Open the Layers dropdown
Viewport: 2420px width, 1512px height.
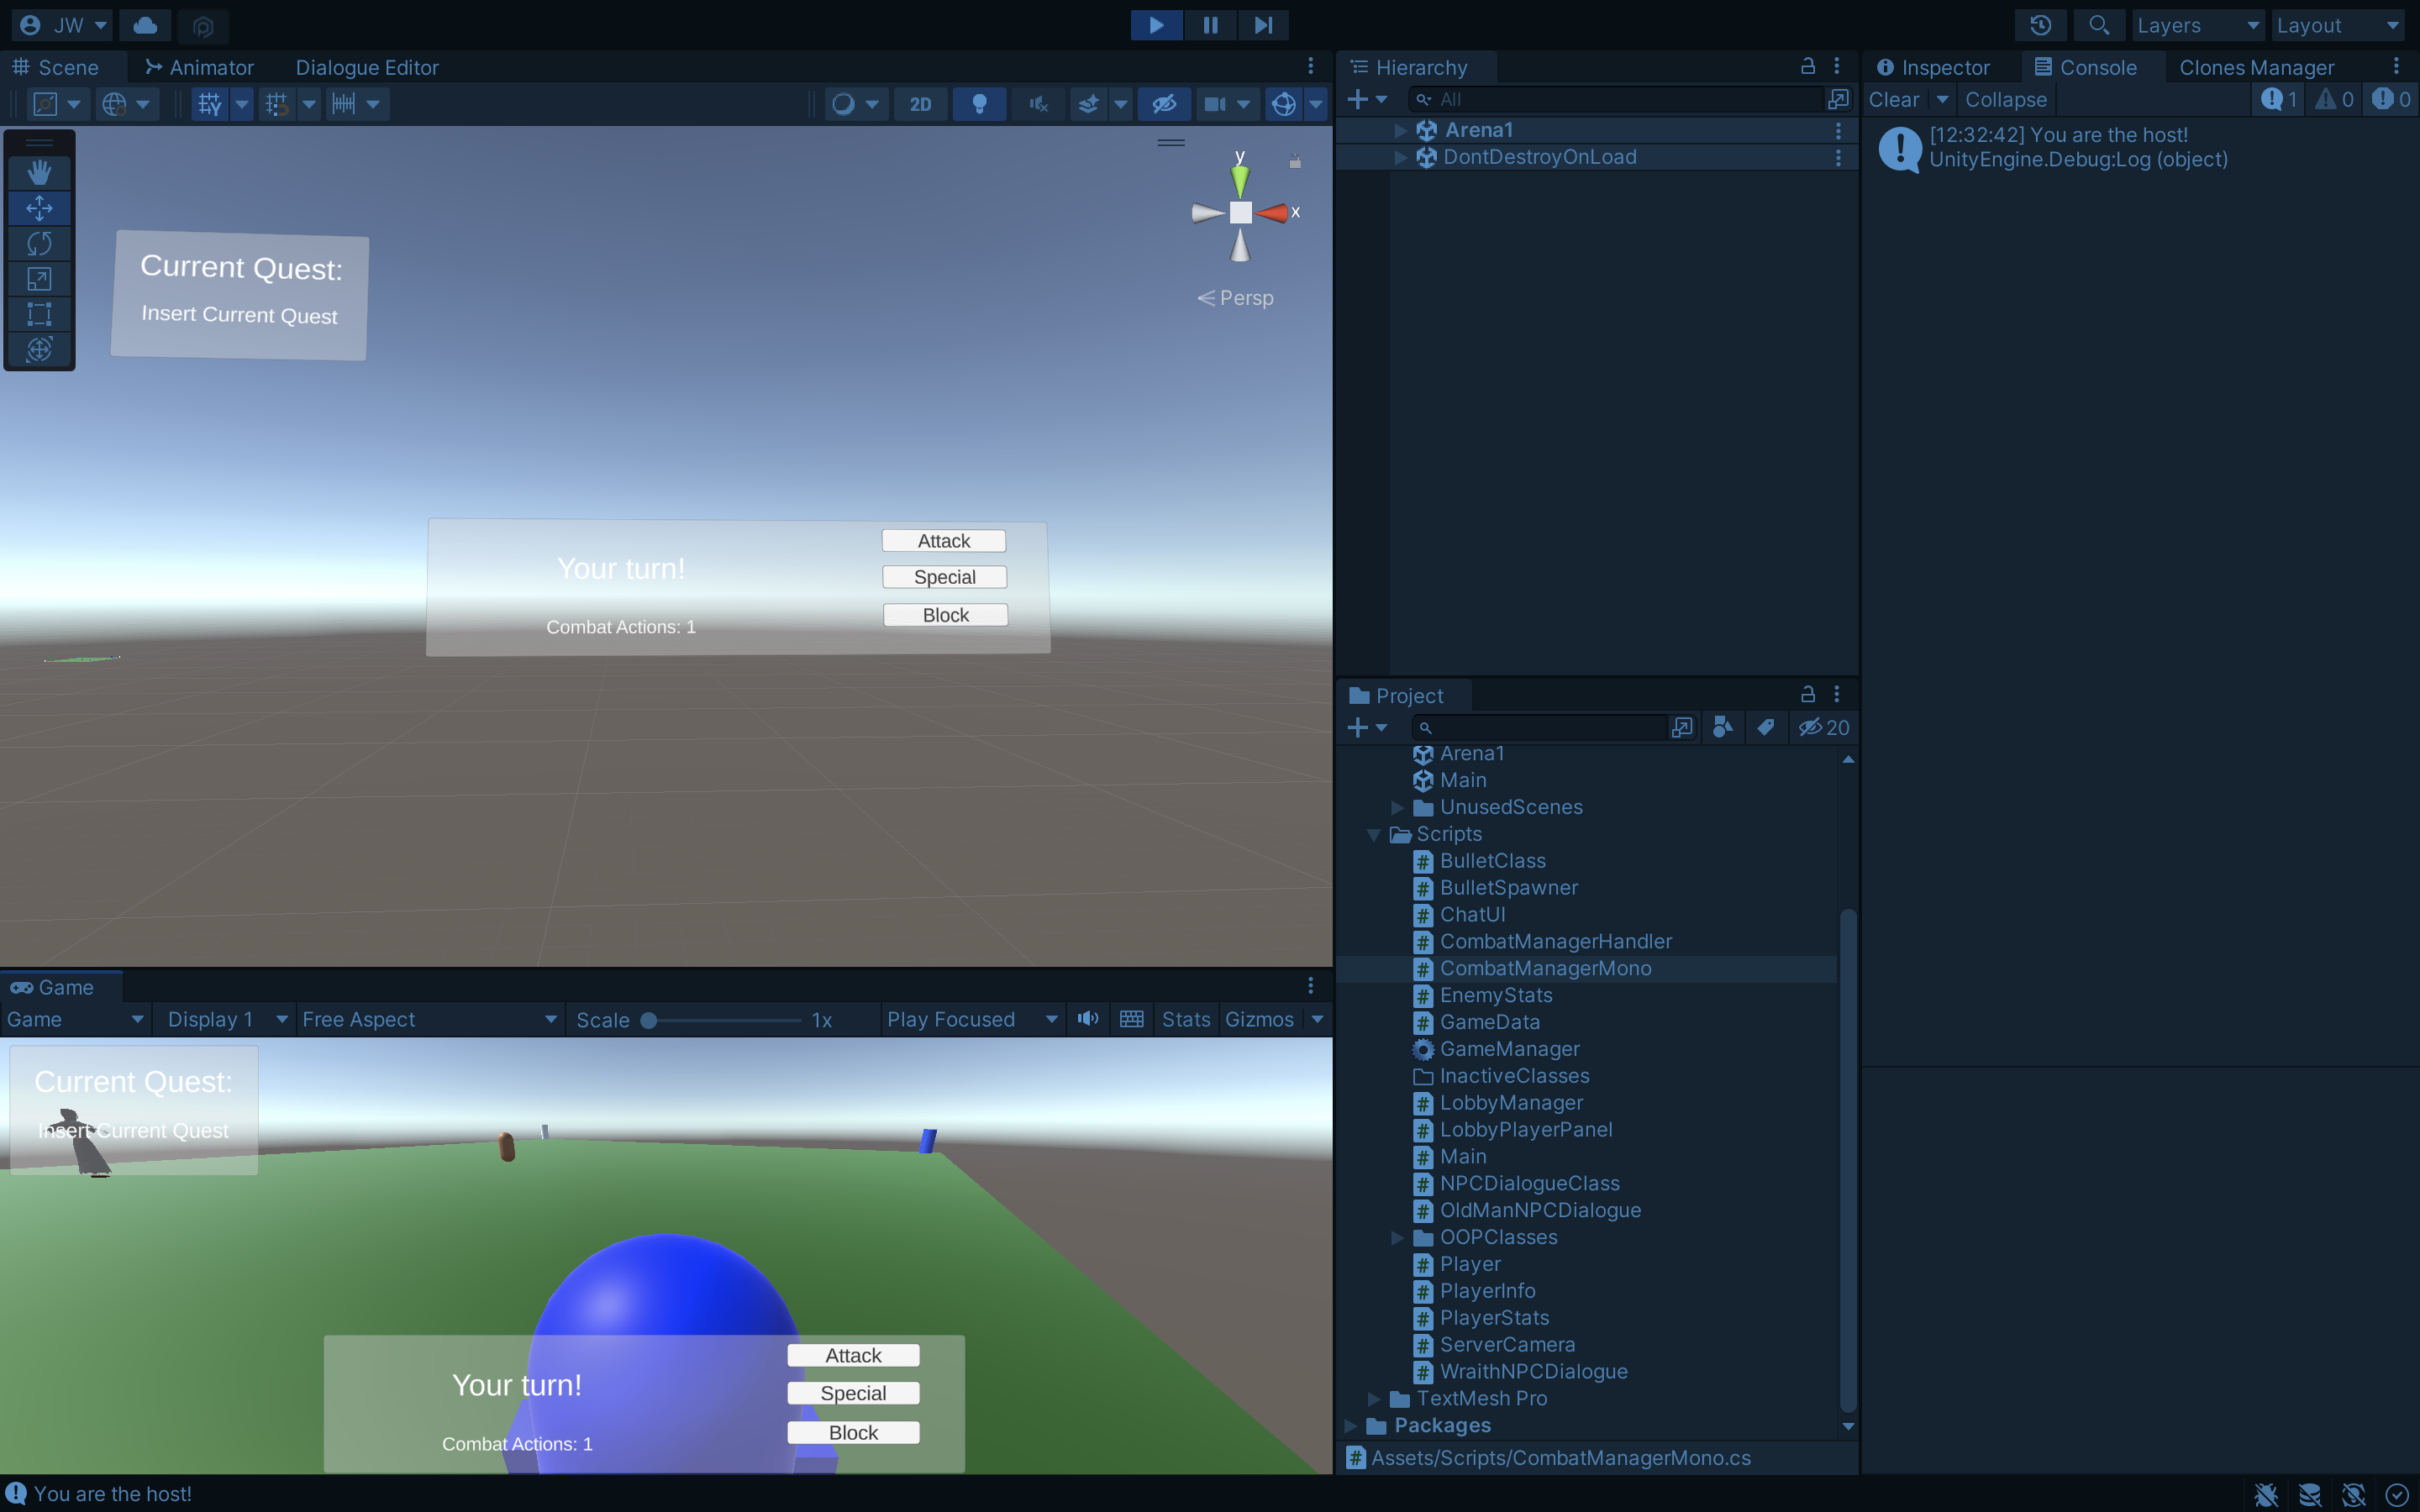(2197, 25)
